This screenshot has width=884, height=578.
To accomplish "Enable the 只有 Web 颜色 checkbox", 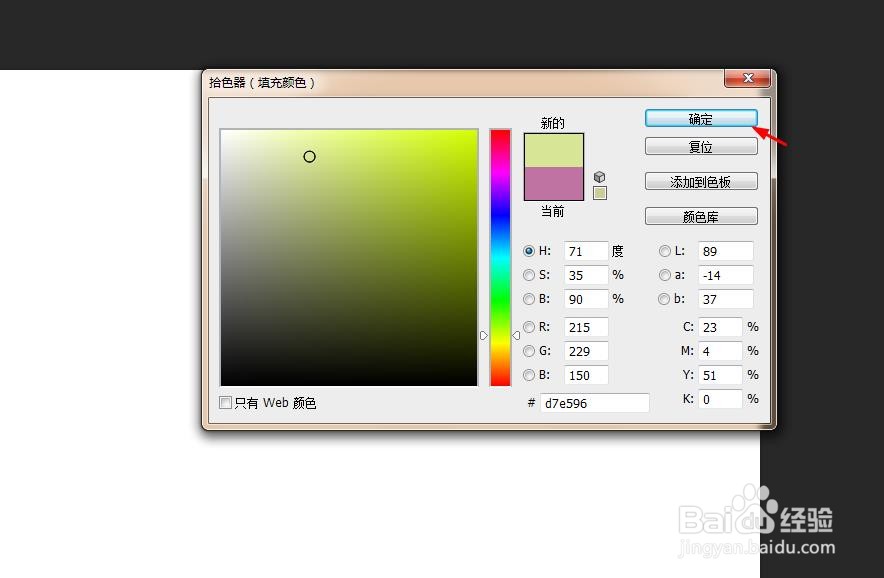I will pyautogui.click(x=226, y=403).
